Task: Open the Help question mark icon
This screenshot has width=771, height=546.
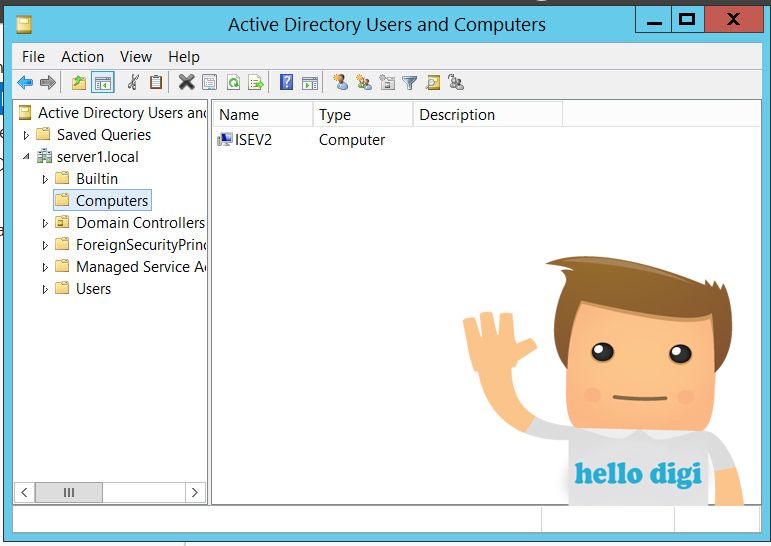Action: [x=286, y=82]
